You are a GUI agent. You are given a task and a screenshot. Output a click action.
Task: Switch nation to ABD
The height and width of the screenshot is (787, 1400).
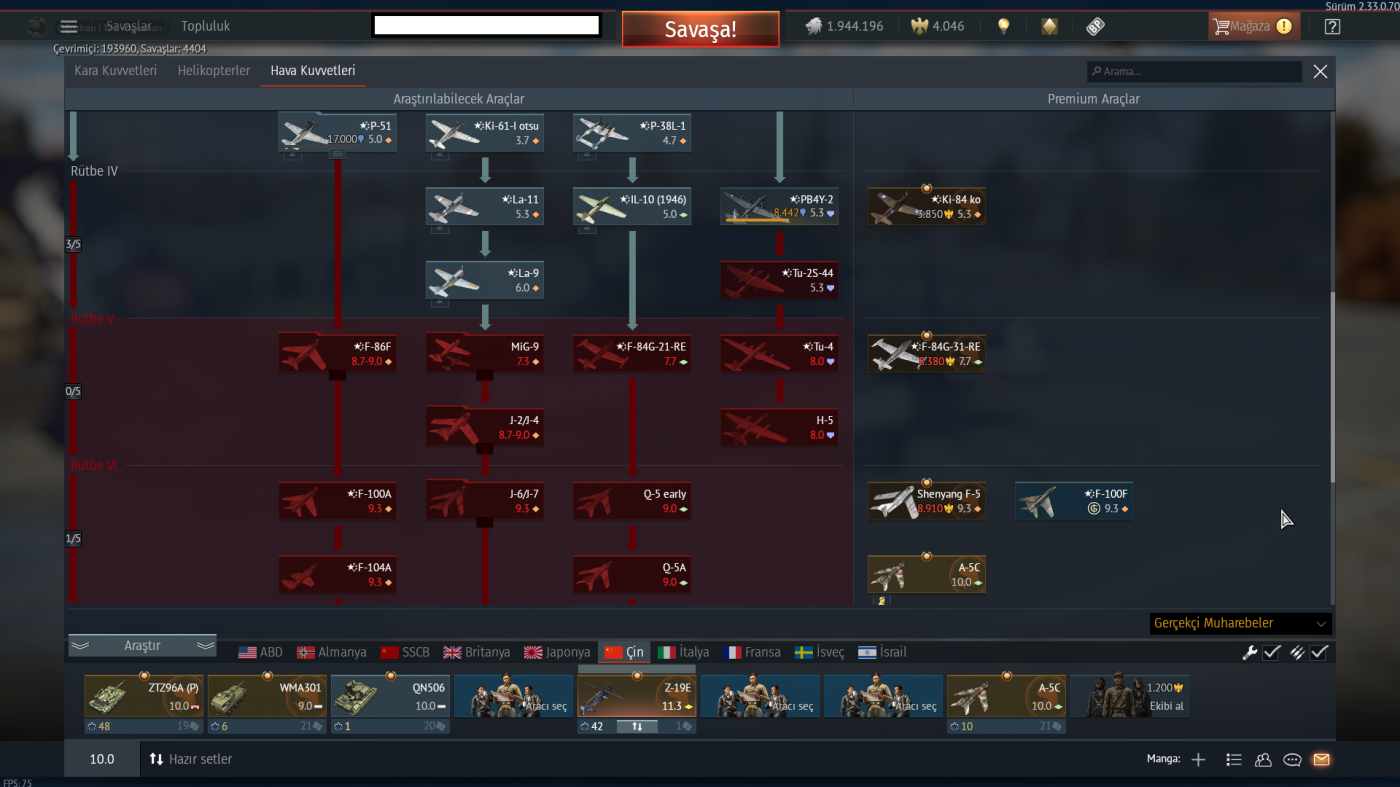(x=260, y=652)
